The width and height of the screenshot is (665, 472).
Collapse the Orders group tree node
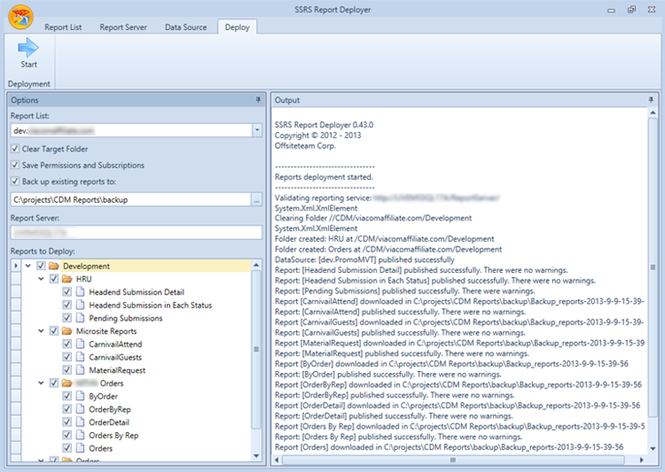pos(41,383)
